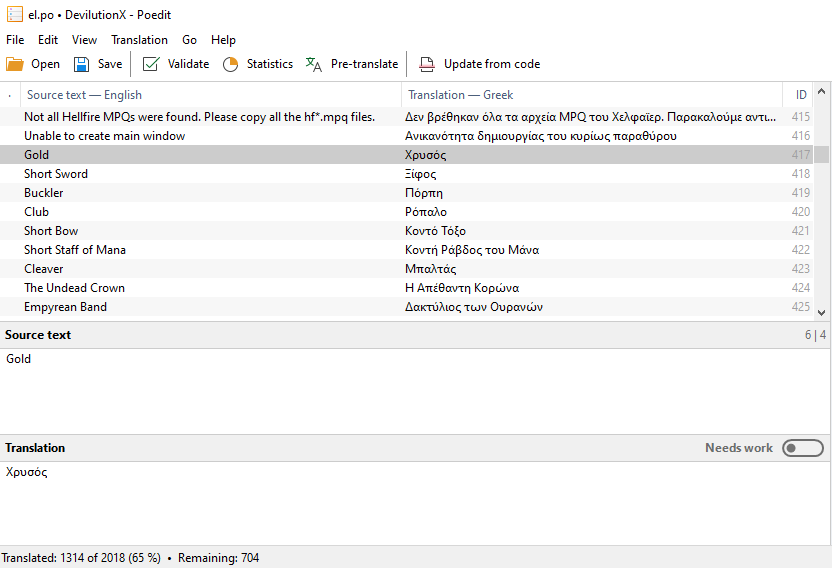
Task: Select the "Unable to create main window" row
Action: click(406, 136)
